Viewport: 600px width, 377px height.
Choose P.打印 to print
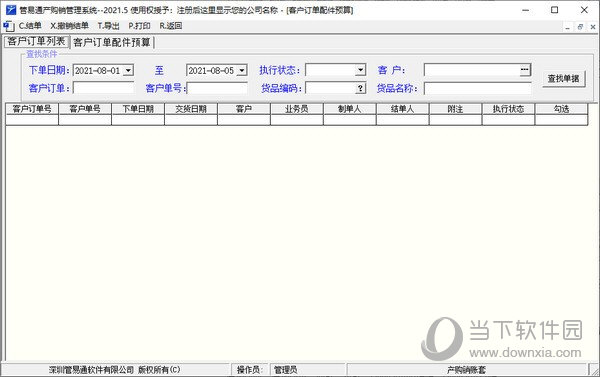139,26
